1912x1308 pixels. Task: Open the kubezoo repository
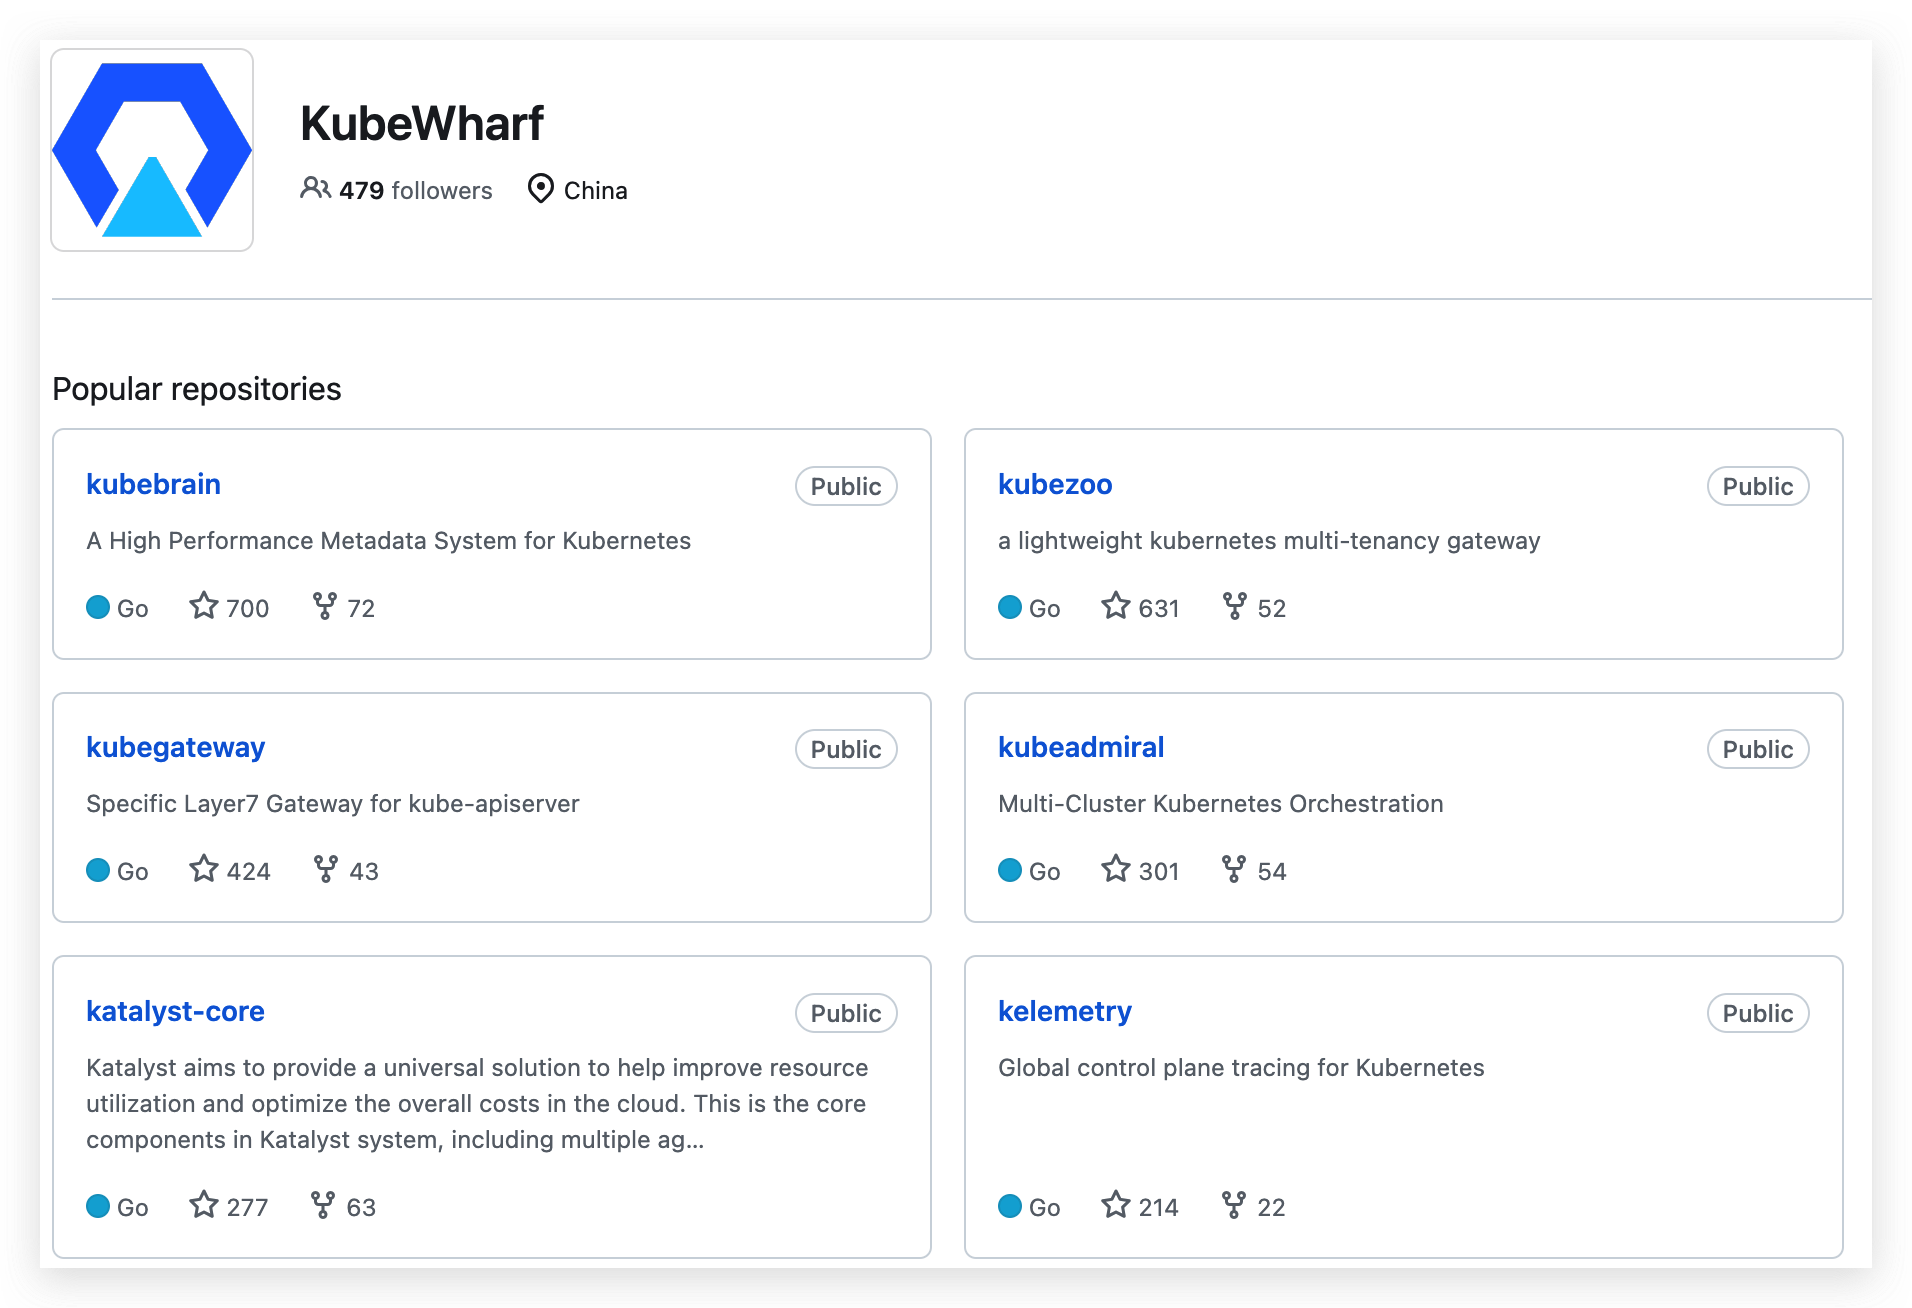click(x=1055, y=484)
